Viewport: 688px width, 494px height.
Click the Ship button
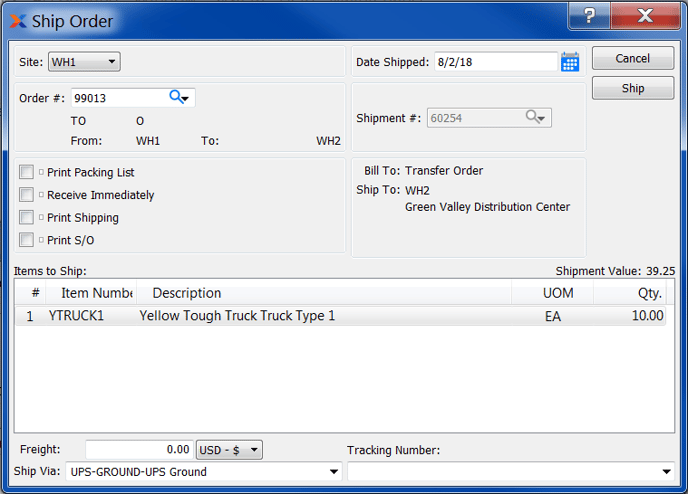(633, 88)
